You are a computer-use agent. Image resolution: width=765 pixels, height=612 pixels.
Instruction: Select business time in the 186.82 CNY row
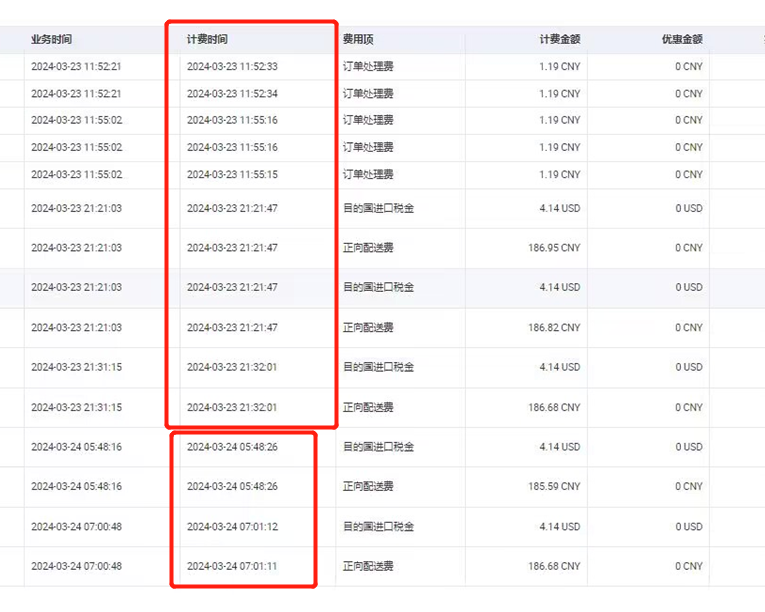[x=77, y=327]
